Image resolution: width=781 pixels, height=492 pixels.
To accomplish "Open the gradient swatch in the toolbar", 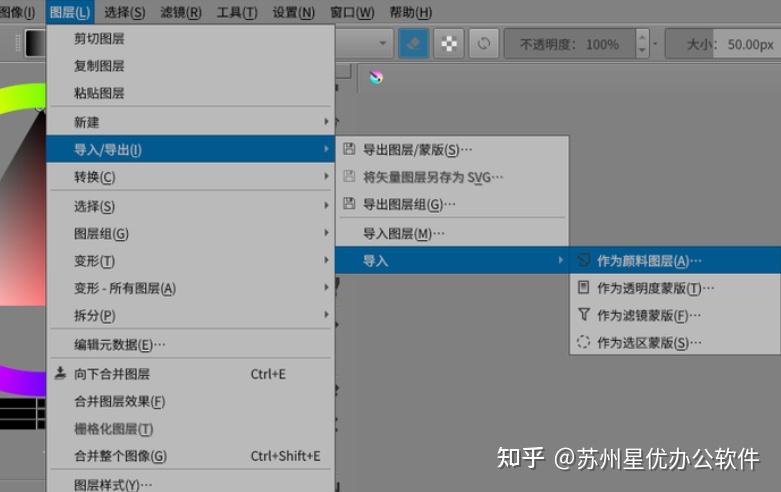I will point(35,43).
